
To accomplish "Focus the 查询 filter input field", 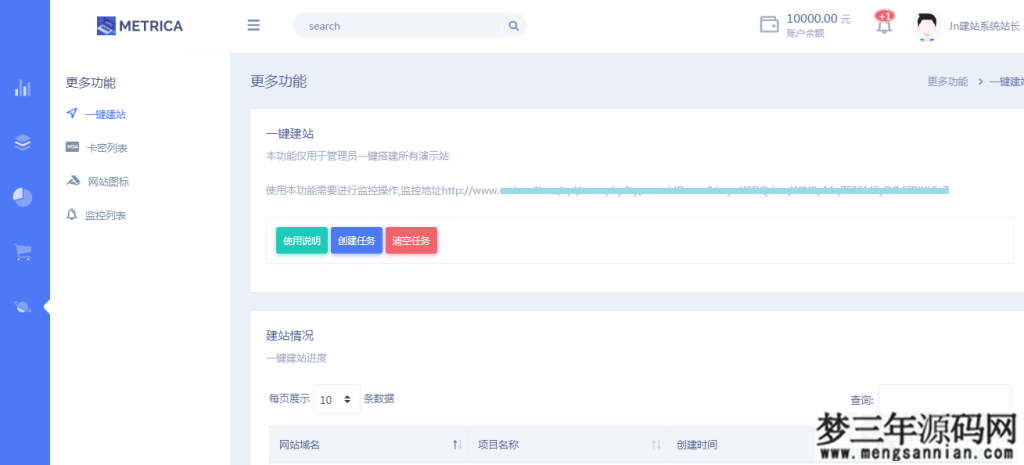I will coord(945,400).
